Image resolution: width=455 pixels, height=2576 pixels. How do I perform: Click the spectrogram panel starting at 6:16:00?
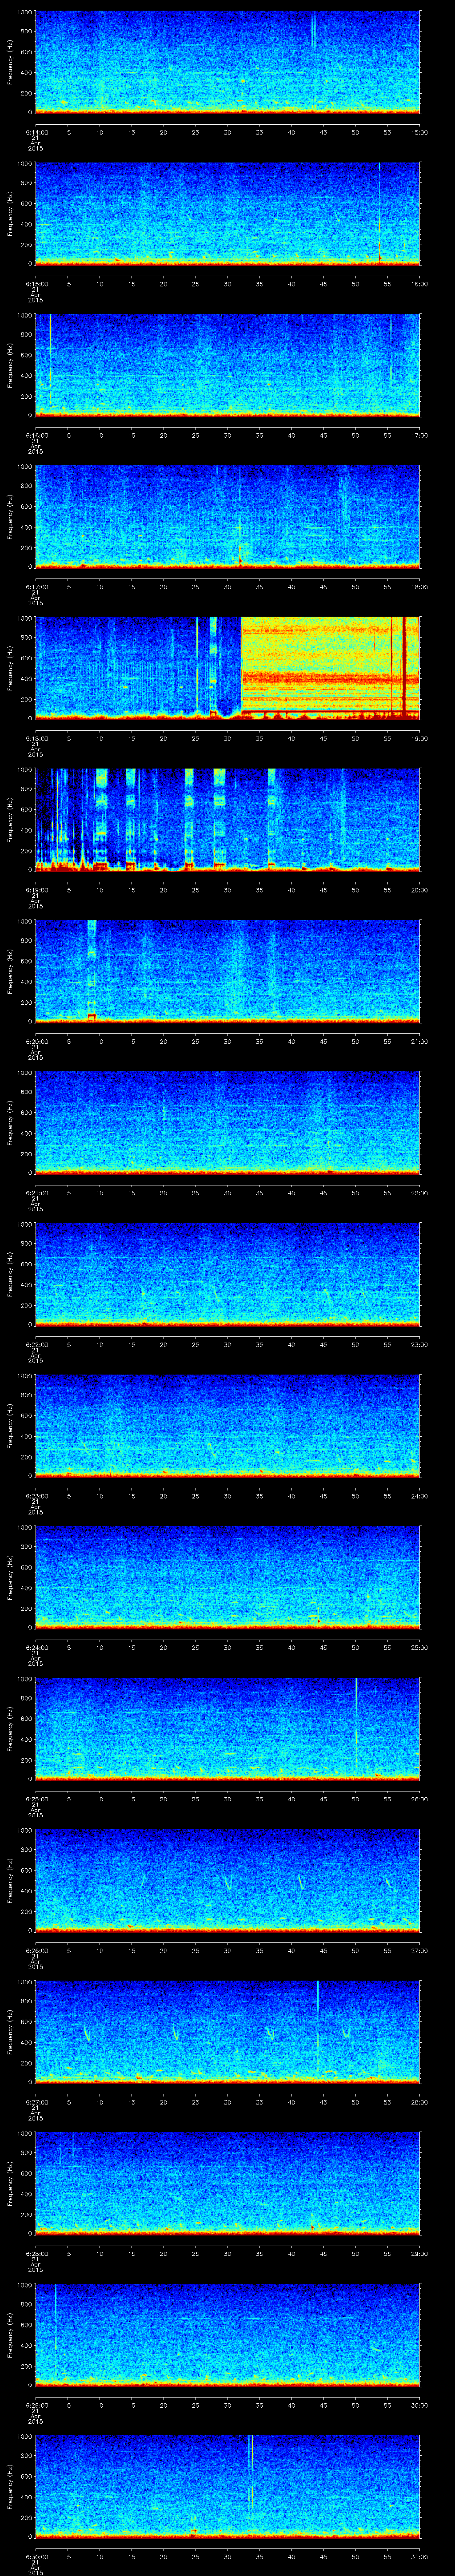(x=228, y=364)
